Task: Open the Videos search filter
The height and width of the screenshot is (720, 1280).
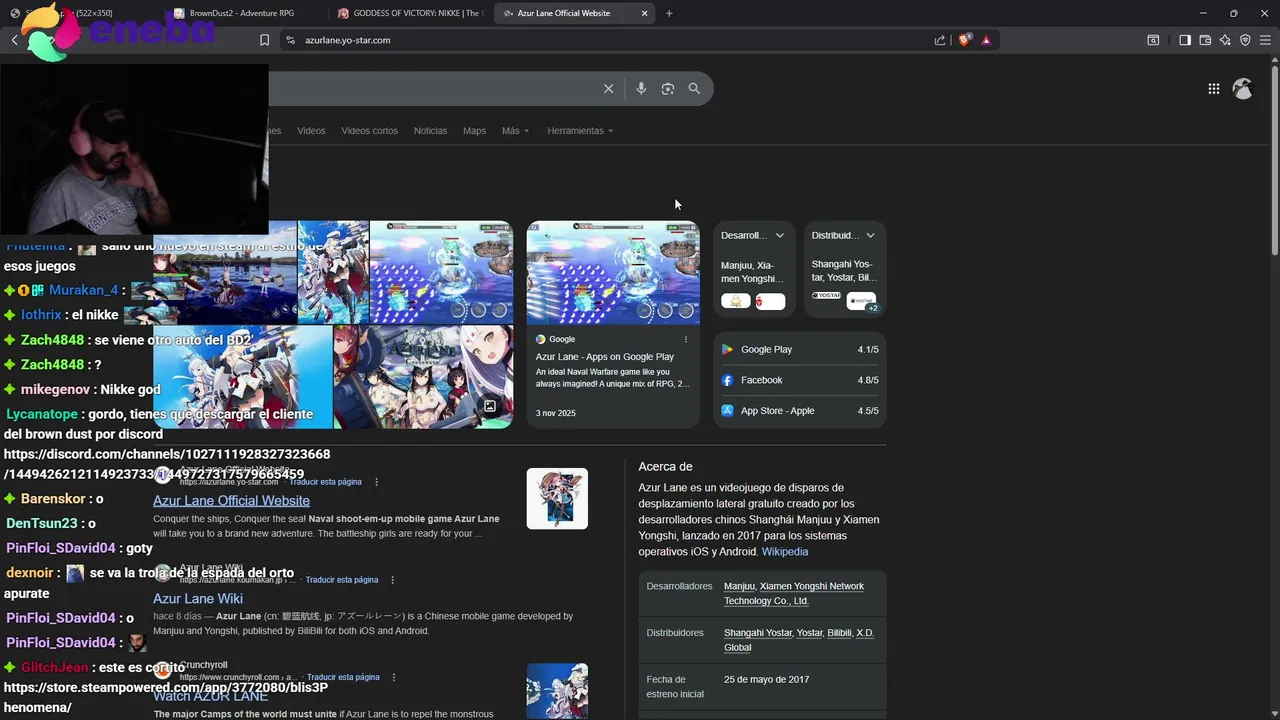Action: coord(311,131)
